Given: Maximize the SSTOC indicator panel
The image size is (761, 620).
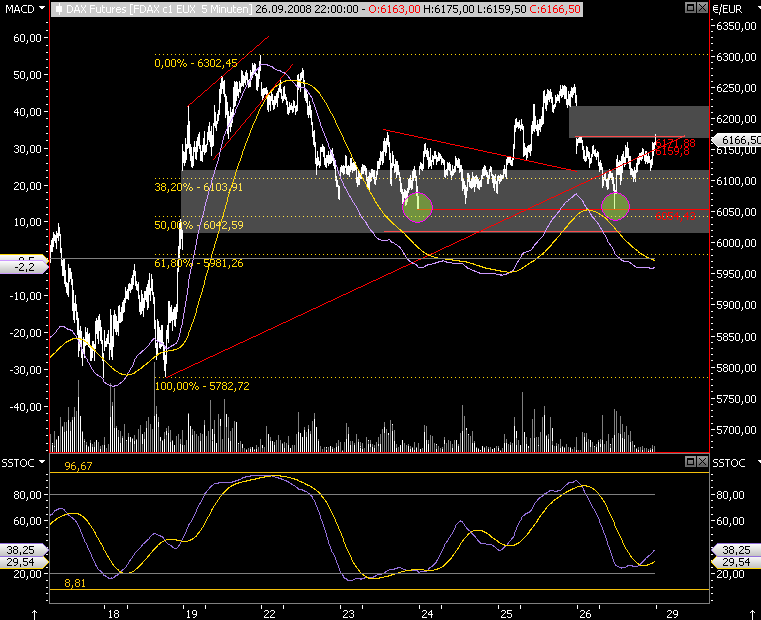Looking at the screenshot, I should [690, 461].
